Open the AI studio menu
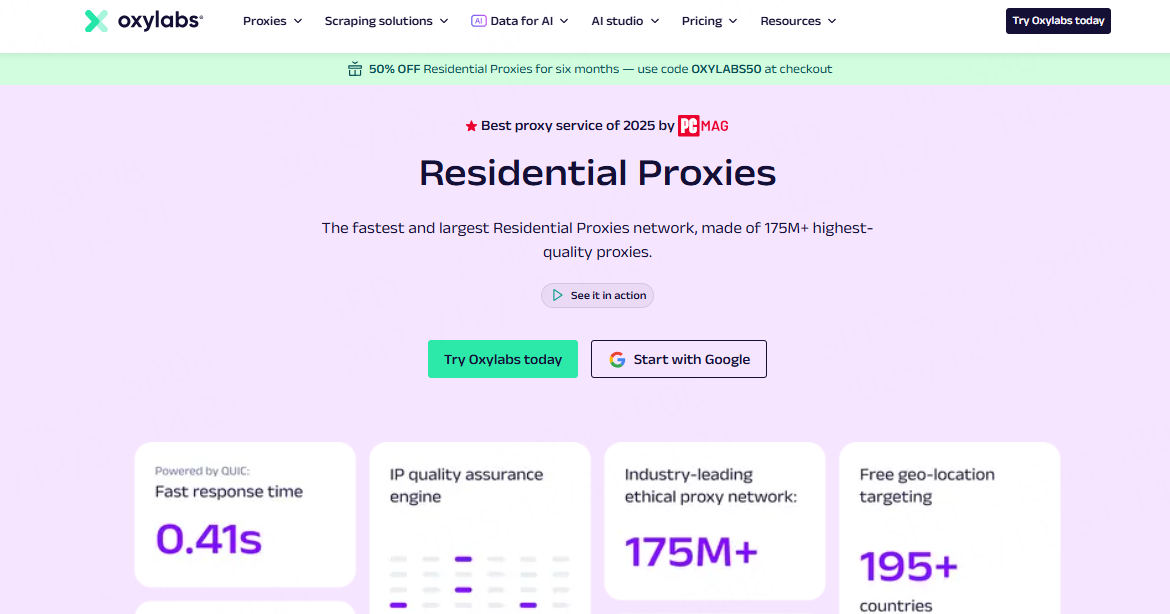The width and height of the screenshot is (1170, 614). tap(624, 21)
